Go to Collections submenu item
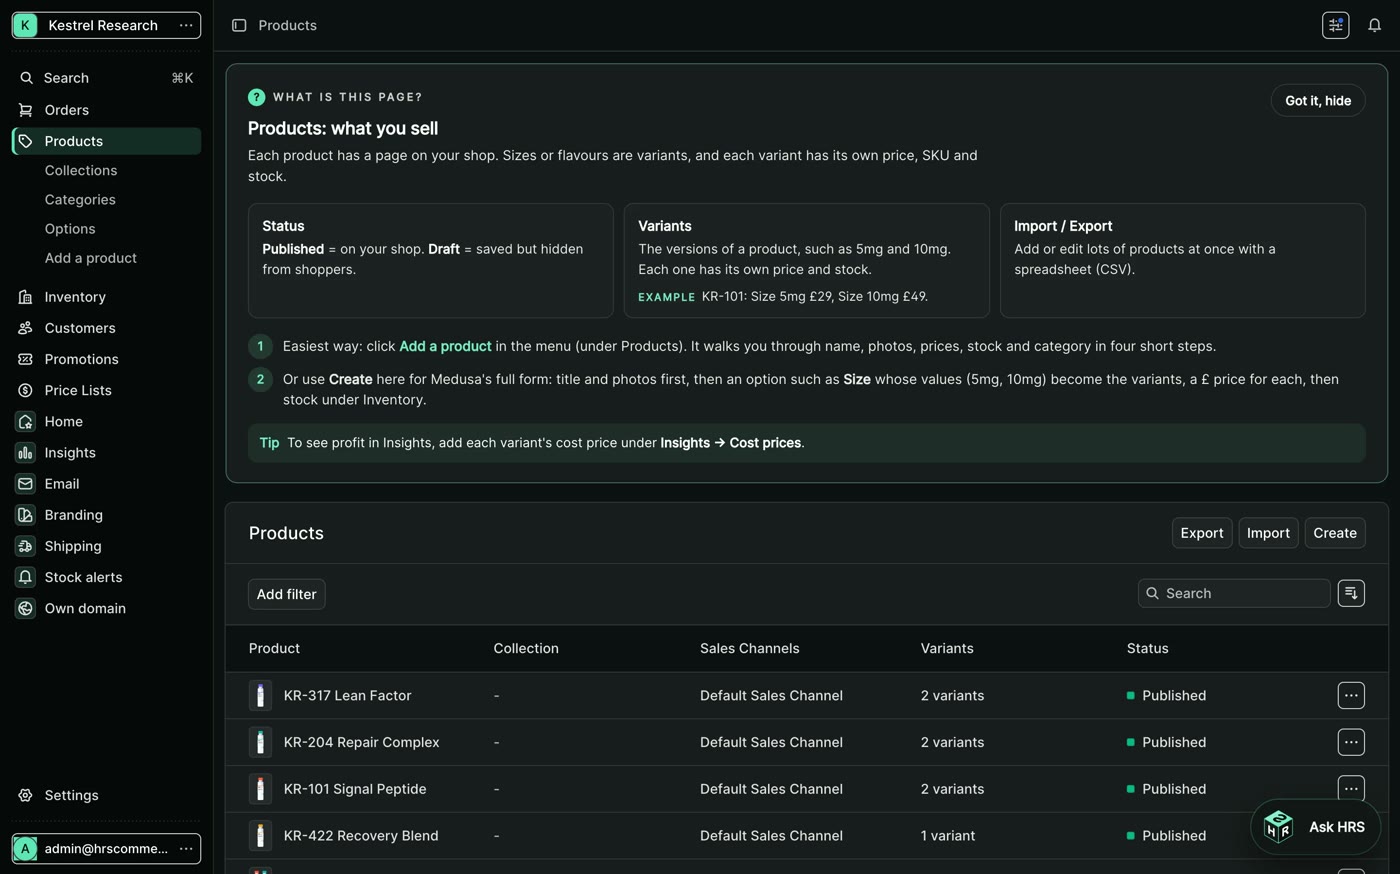 (x=81, y=170)
